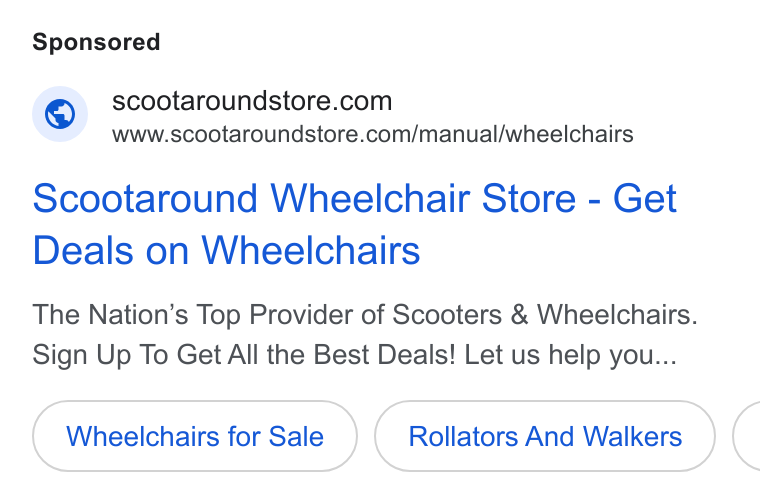
Task: Click the word "Scootaround" in the ad title
Action: [145, 198]
